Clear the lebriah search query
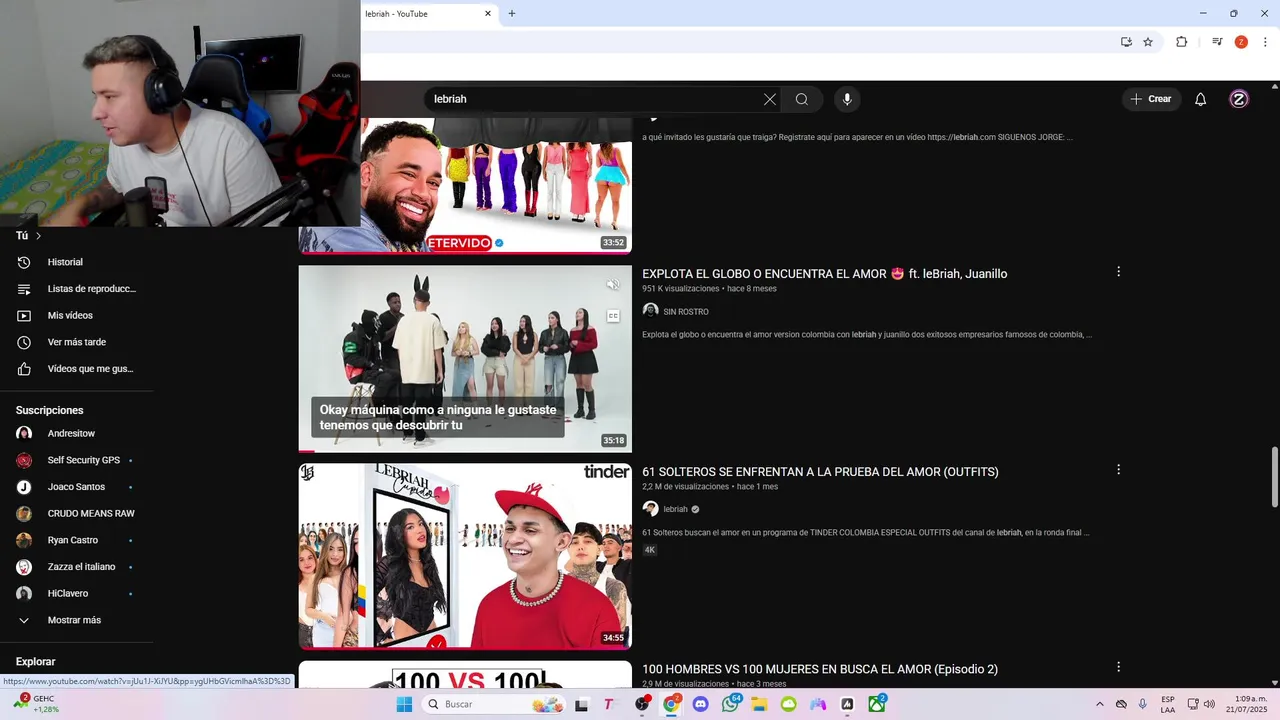This screenshot has height=720, width=1280. (769, 99)
